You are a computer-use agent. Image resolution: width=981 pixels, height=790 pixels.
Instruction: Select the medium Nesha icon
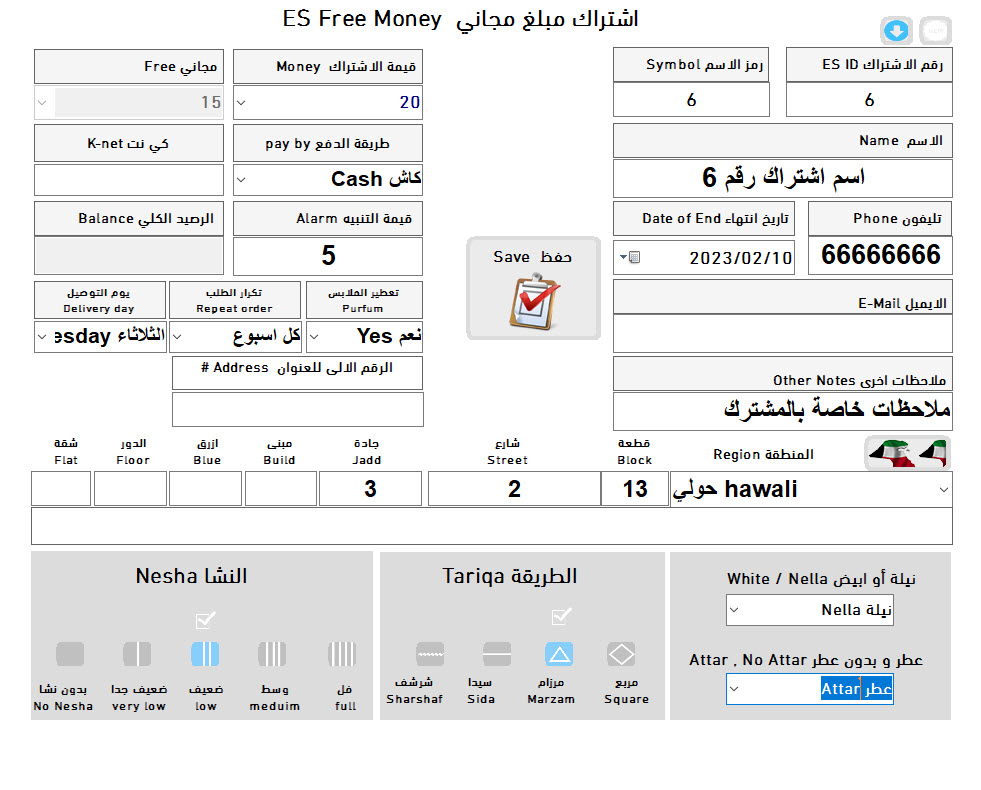[272, 654]
